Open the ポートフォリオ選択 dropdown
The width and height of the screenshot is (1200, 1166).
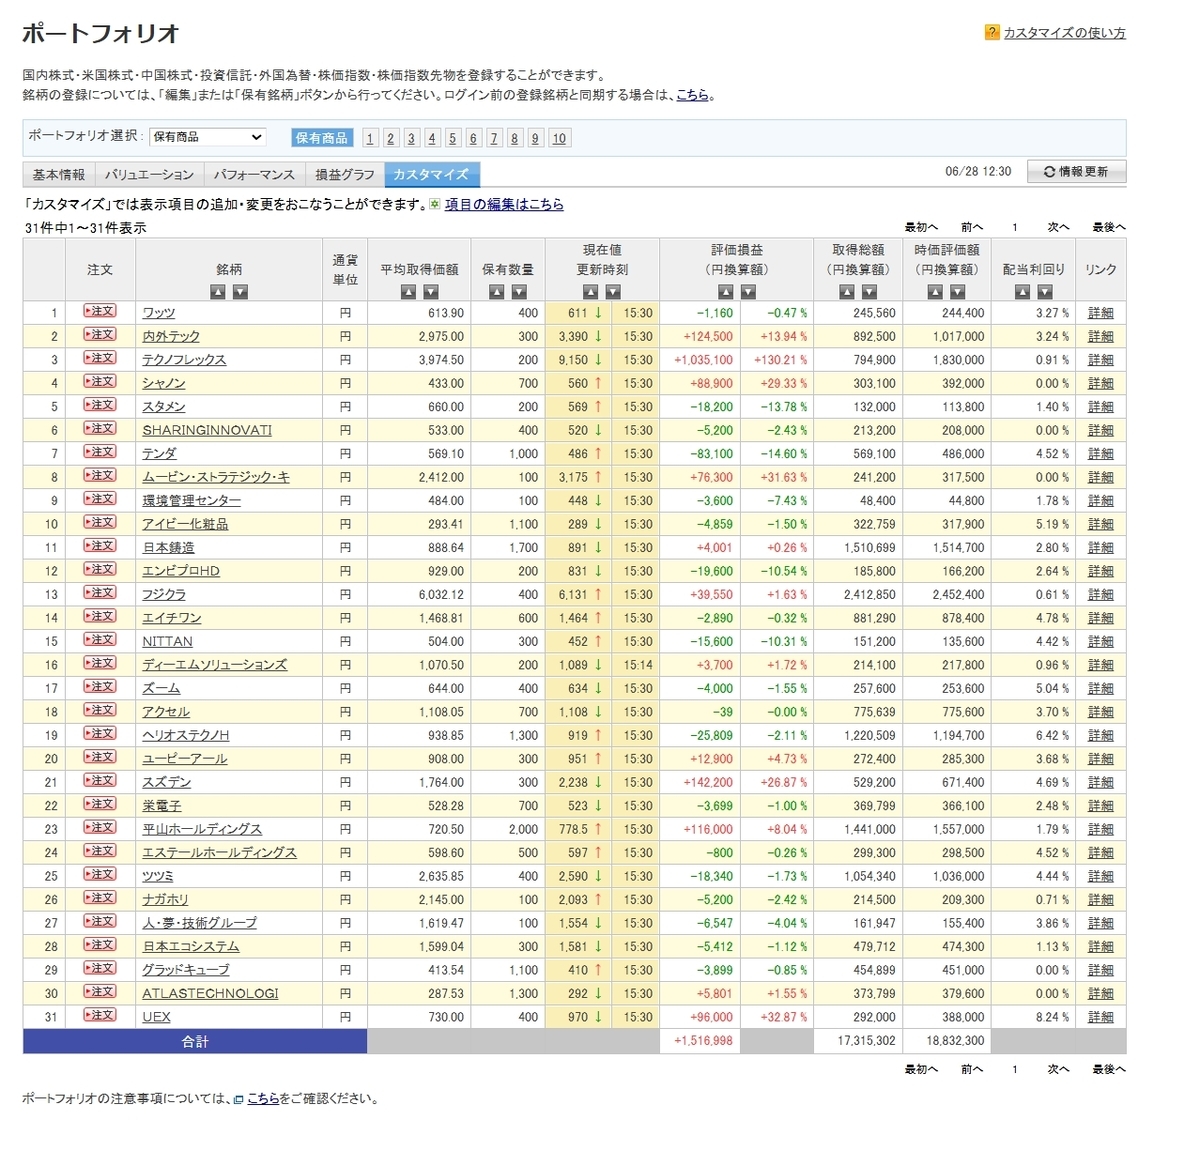(207, 137)
